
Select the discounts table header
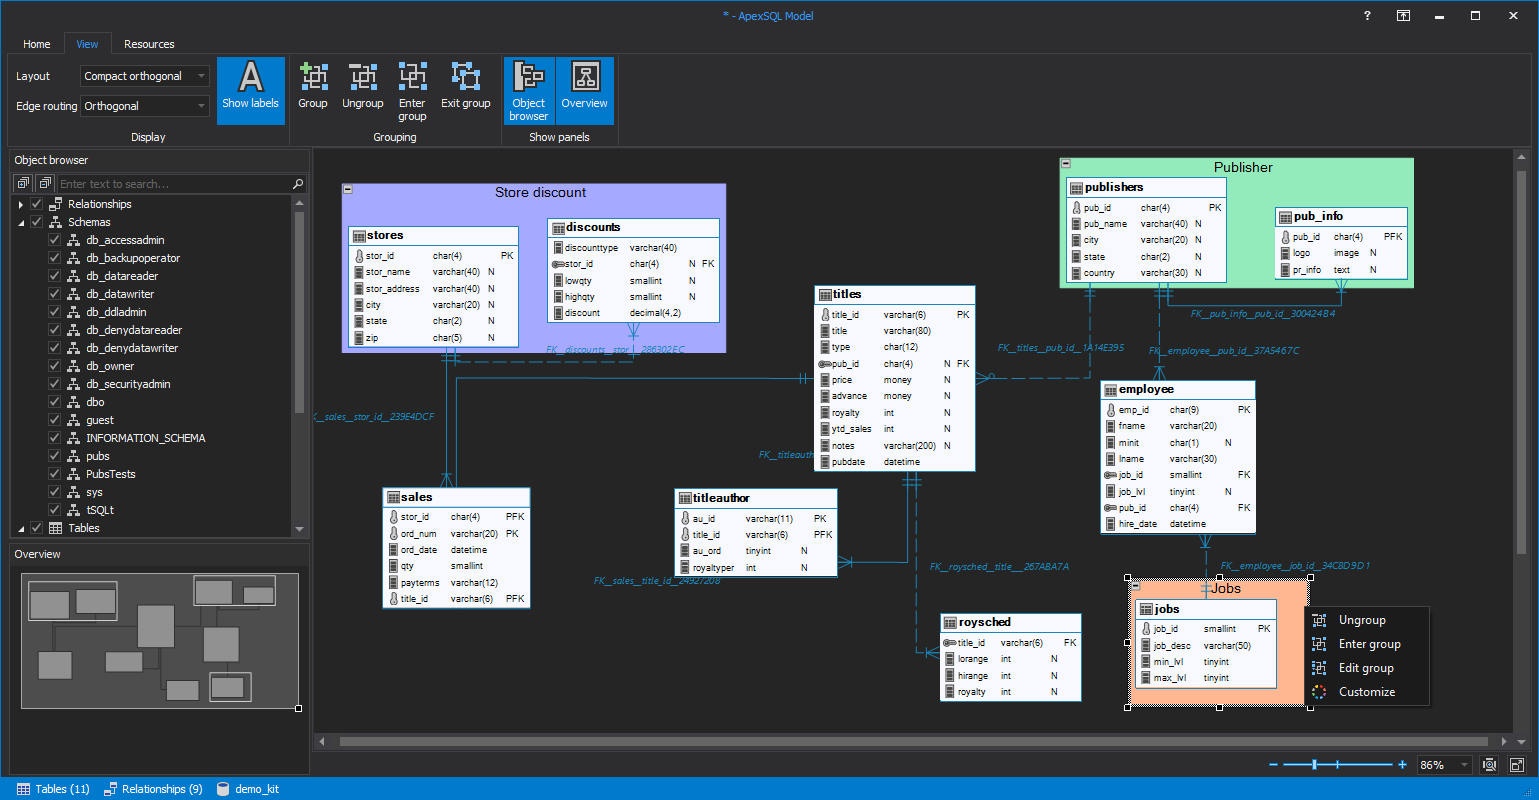[x=634, y=227]
